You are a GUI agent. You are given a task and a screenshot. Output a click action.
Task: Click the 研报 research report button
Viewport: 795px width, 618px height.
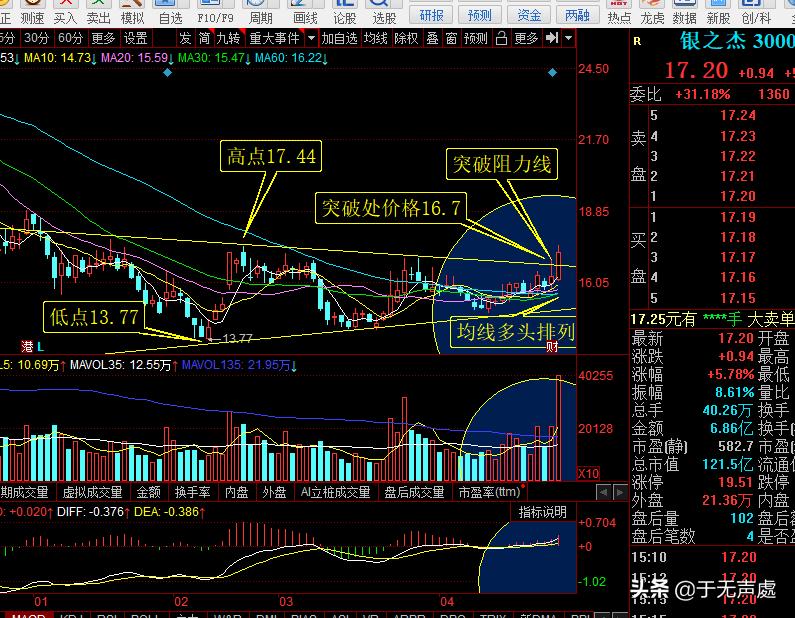(x=431, y=15)
